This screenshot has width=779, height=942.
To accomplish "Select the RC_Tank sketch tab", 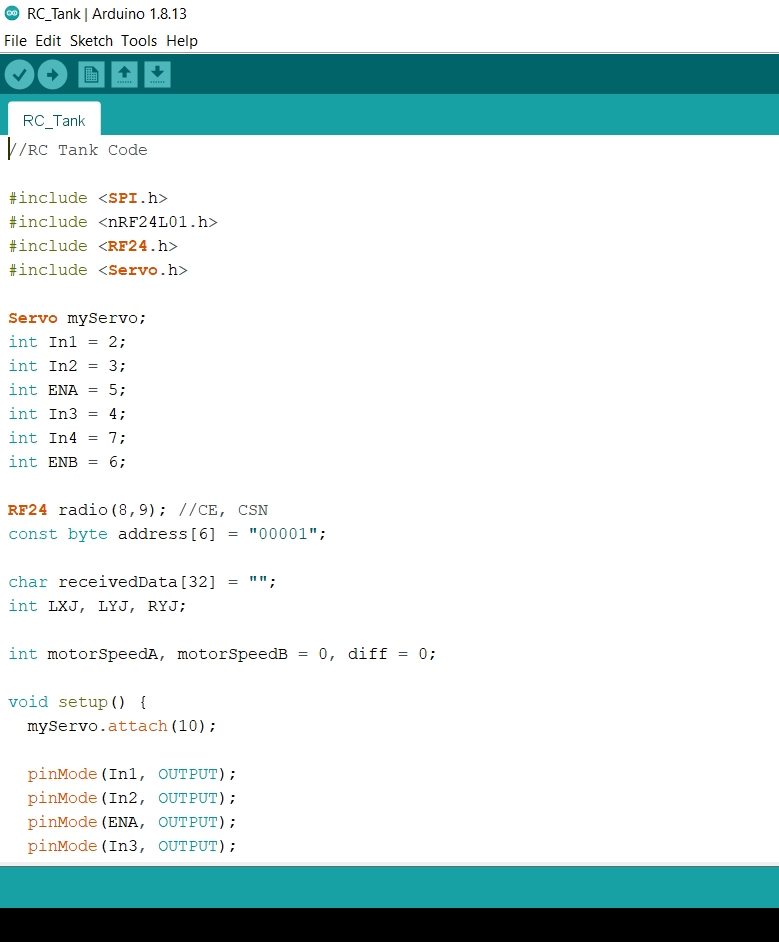I will point(54,120).
